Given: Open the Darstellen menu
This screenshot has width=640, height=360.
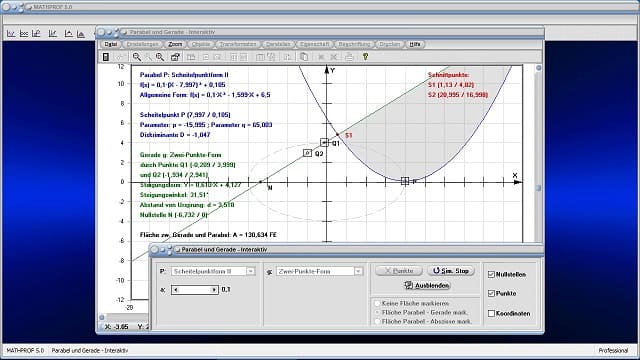Looking at the screenshot, I should tap(278, 44).
